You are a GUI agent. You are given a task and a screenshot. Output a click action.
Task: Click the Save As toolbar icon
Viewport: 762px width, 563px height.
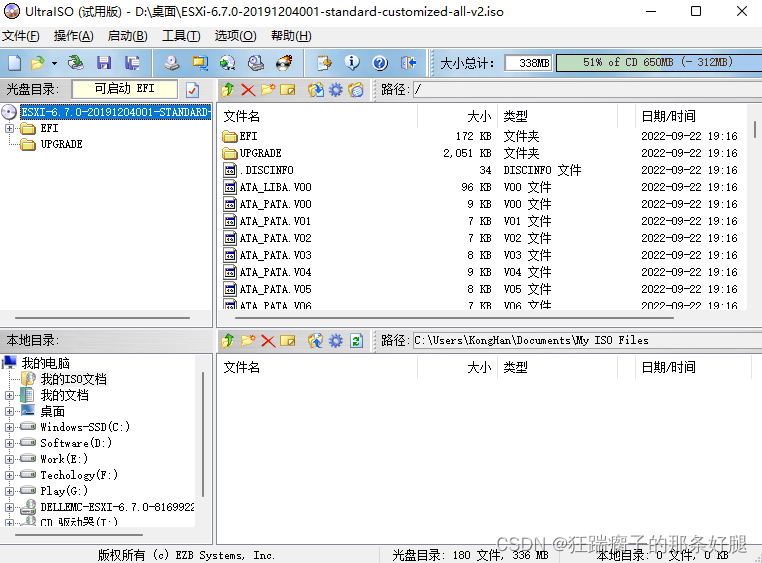tap(132, 63)
